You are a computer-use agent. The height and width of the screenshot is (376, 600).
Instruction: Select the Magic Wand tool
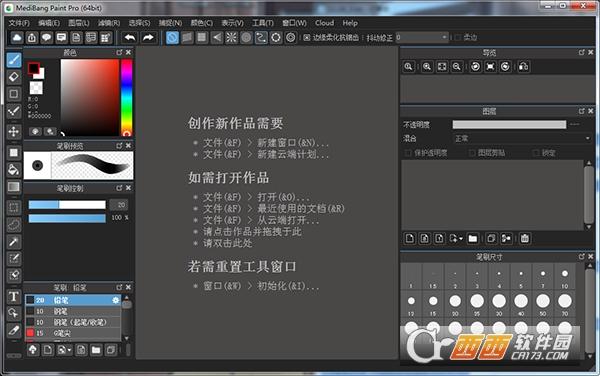[x=14, y=241]
